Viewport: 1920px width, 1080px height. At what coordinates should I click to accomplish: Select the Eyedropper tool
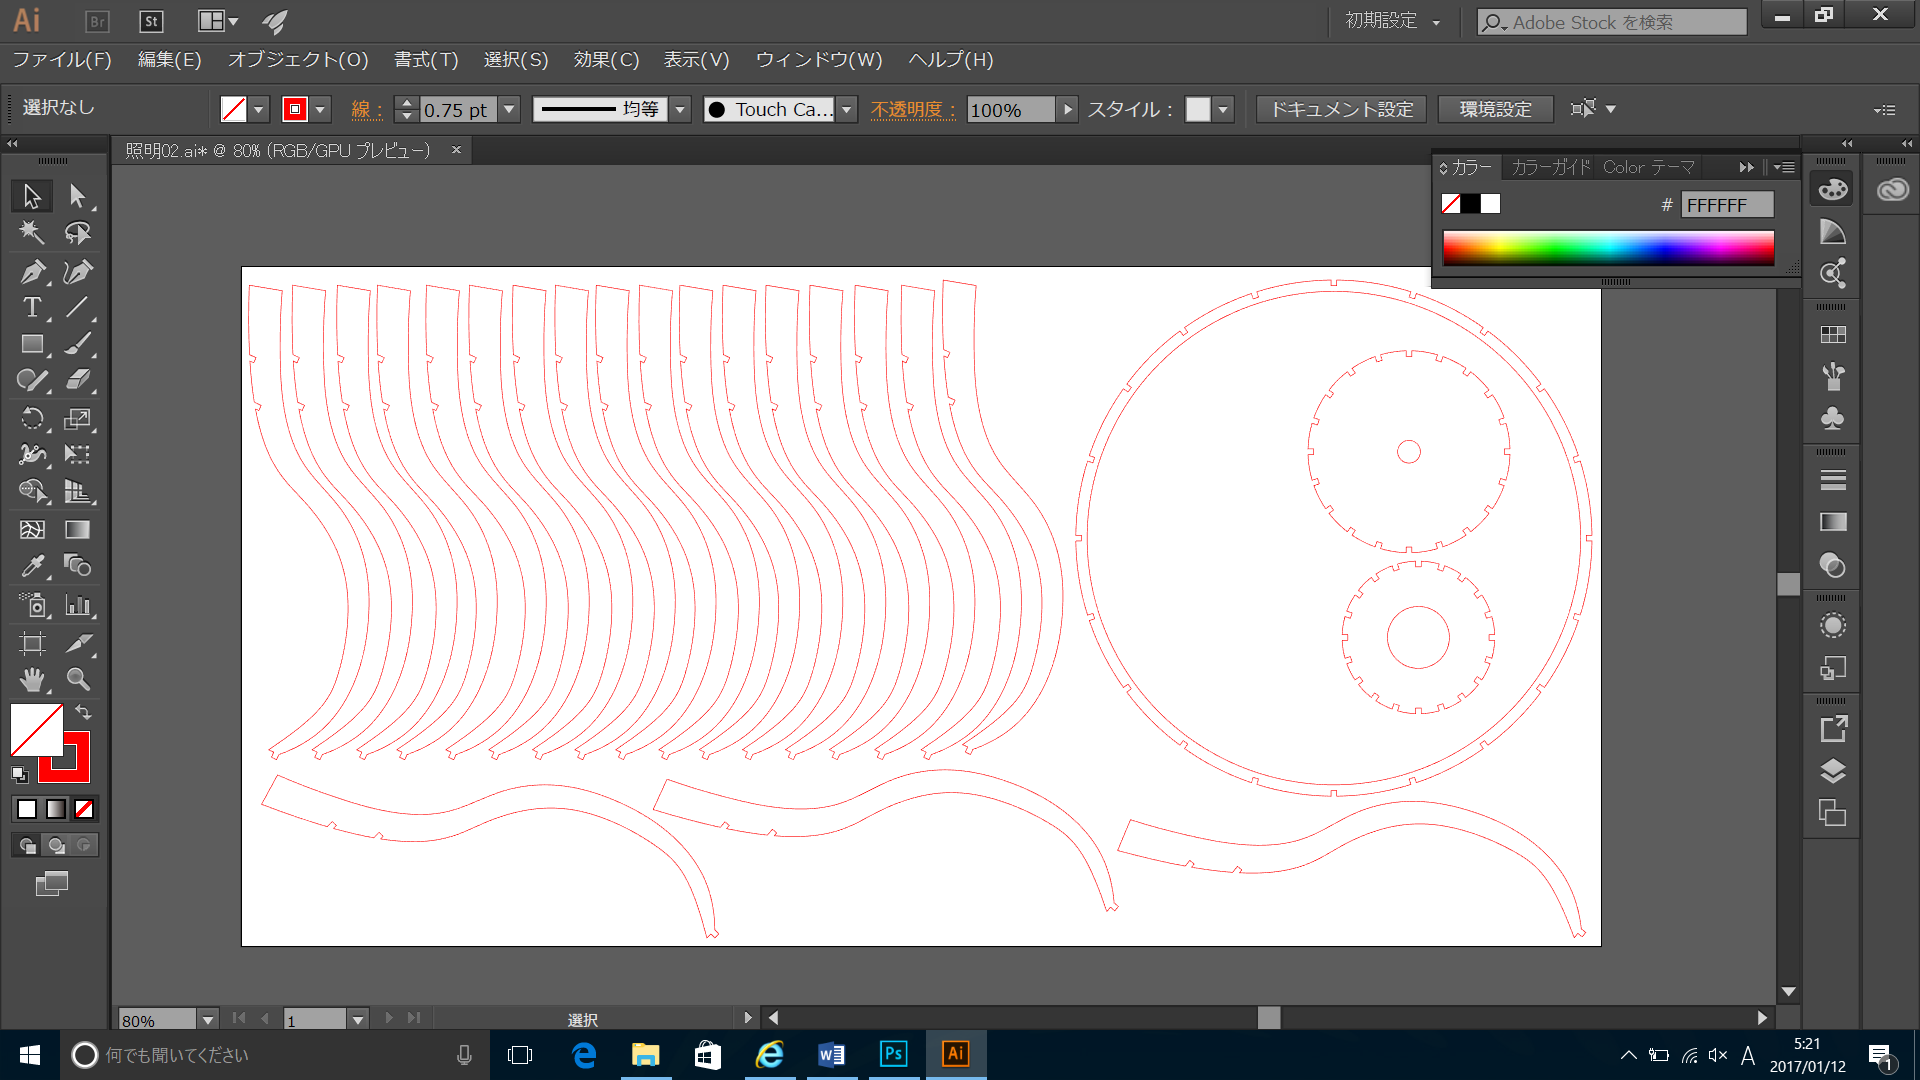point(32,567)
